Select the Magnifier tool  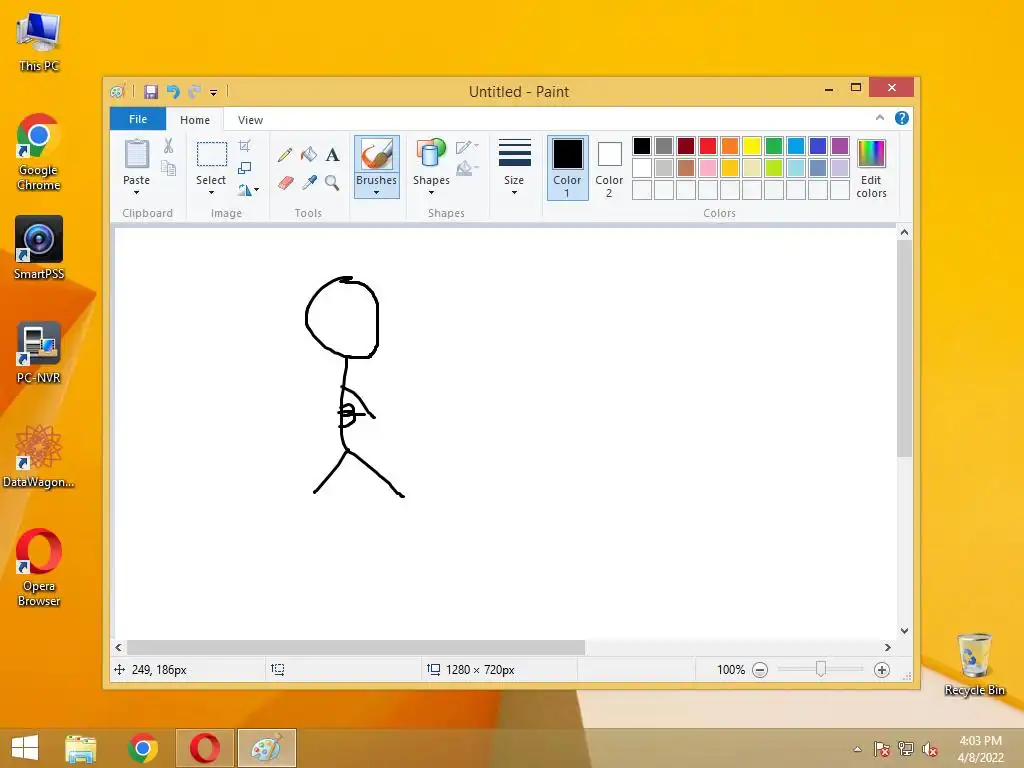coord(332,183)
